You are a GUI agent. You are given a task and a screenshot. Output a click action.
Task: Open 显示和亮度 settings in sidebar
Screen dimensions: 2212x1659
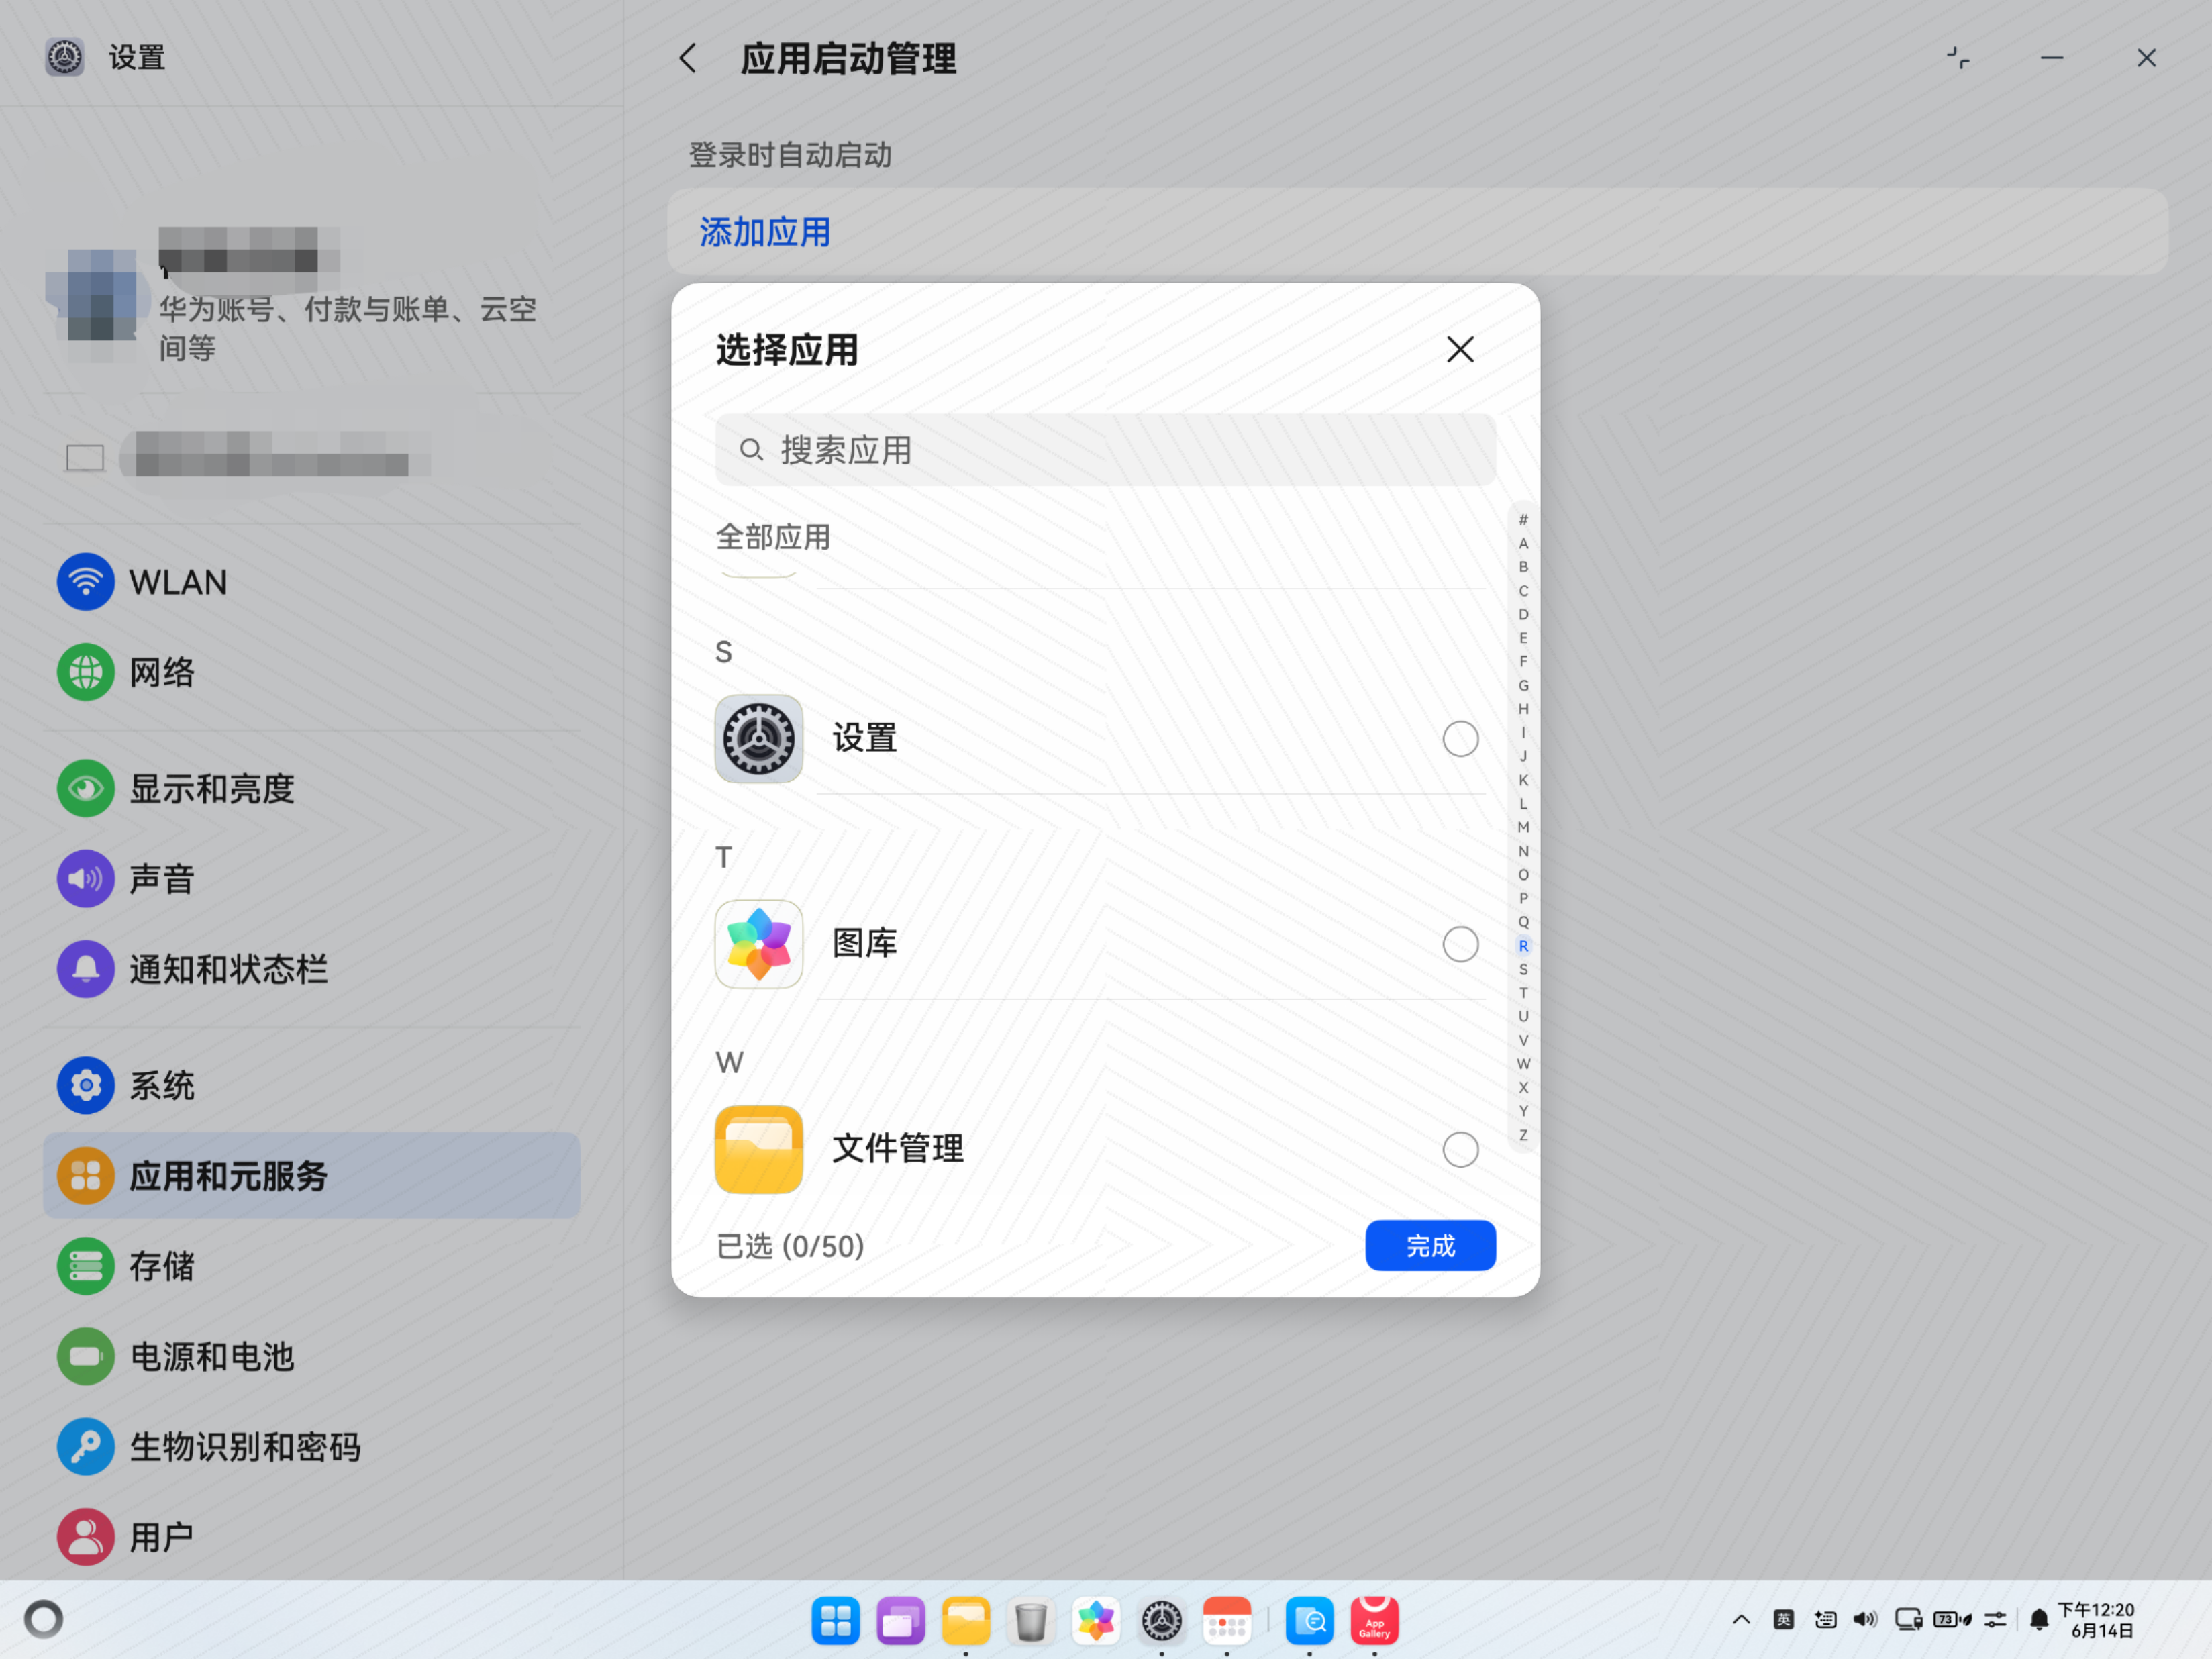tap(311, 789)
